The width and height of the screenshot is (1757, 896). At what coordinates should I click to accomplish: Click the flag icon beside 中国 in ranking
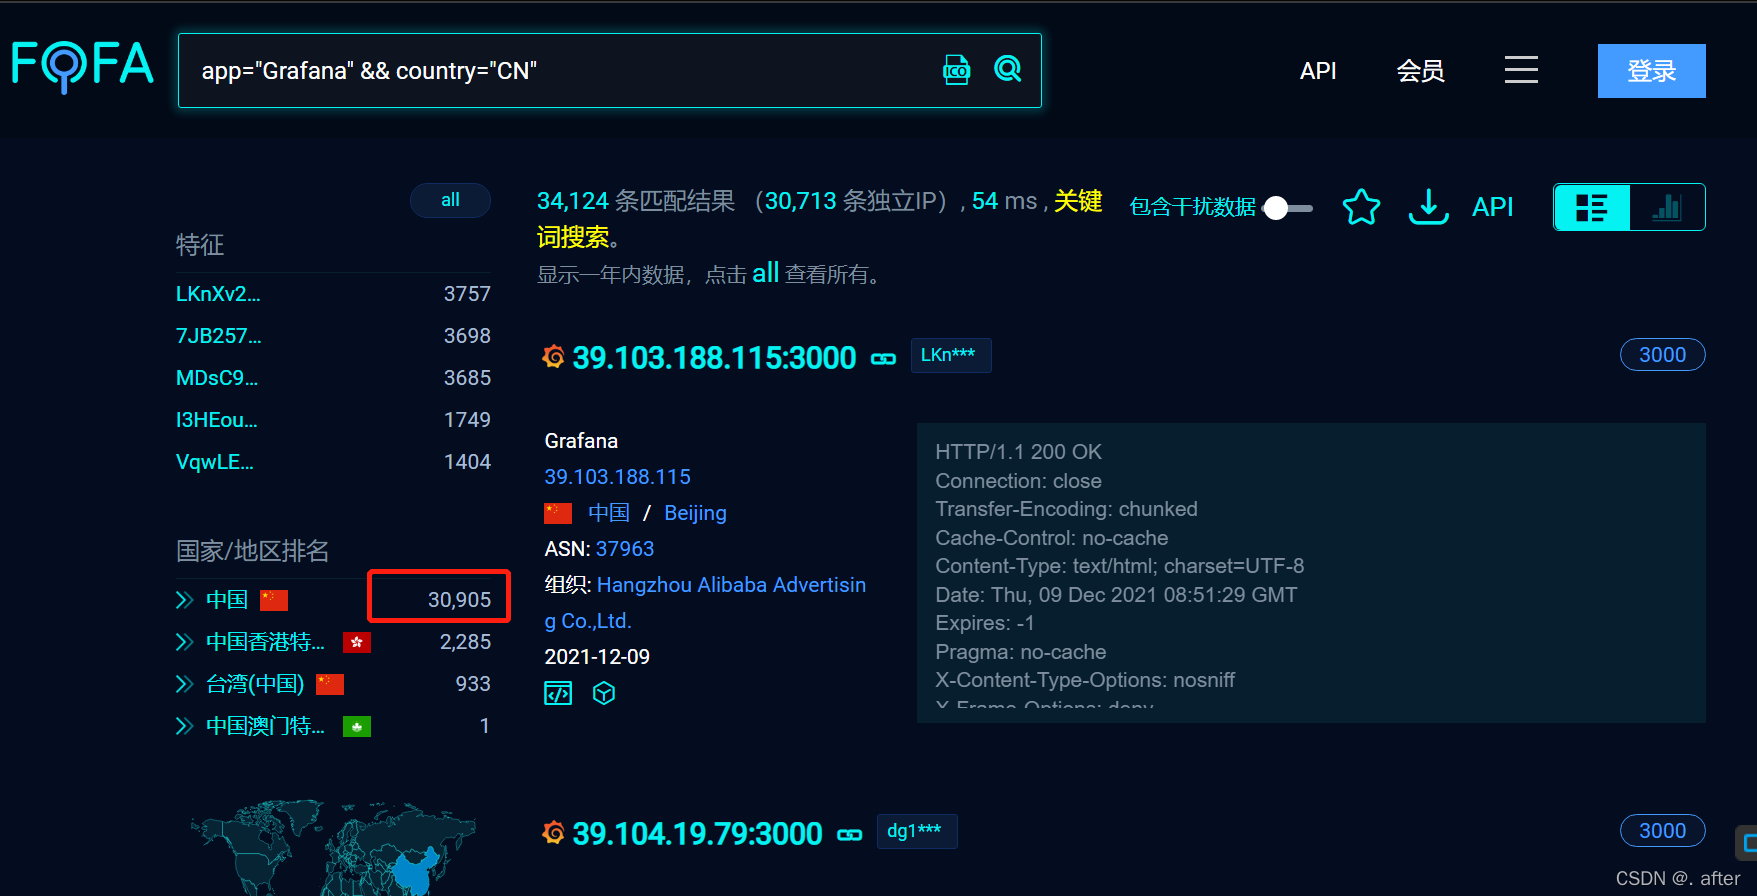pyautogui.click(x=274, y=600)
